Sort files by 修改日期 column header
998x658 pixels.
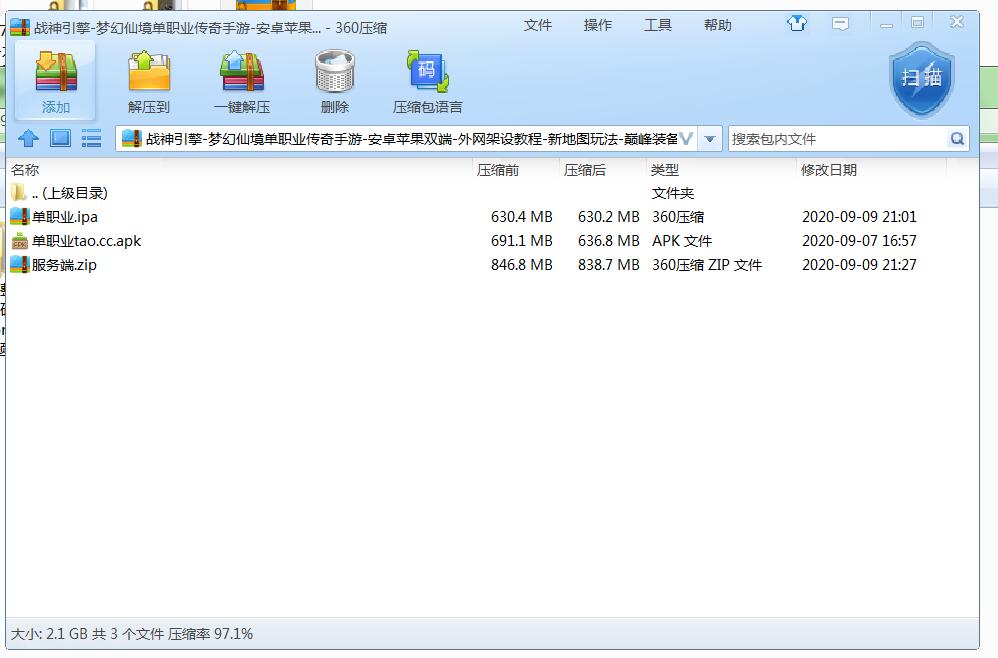click(x=829, y=170)
